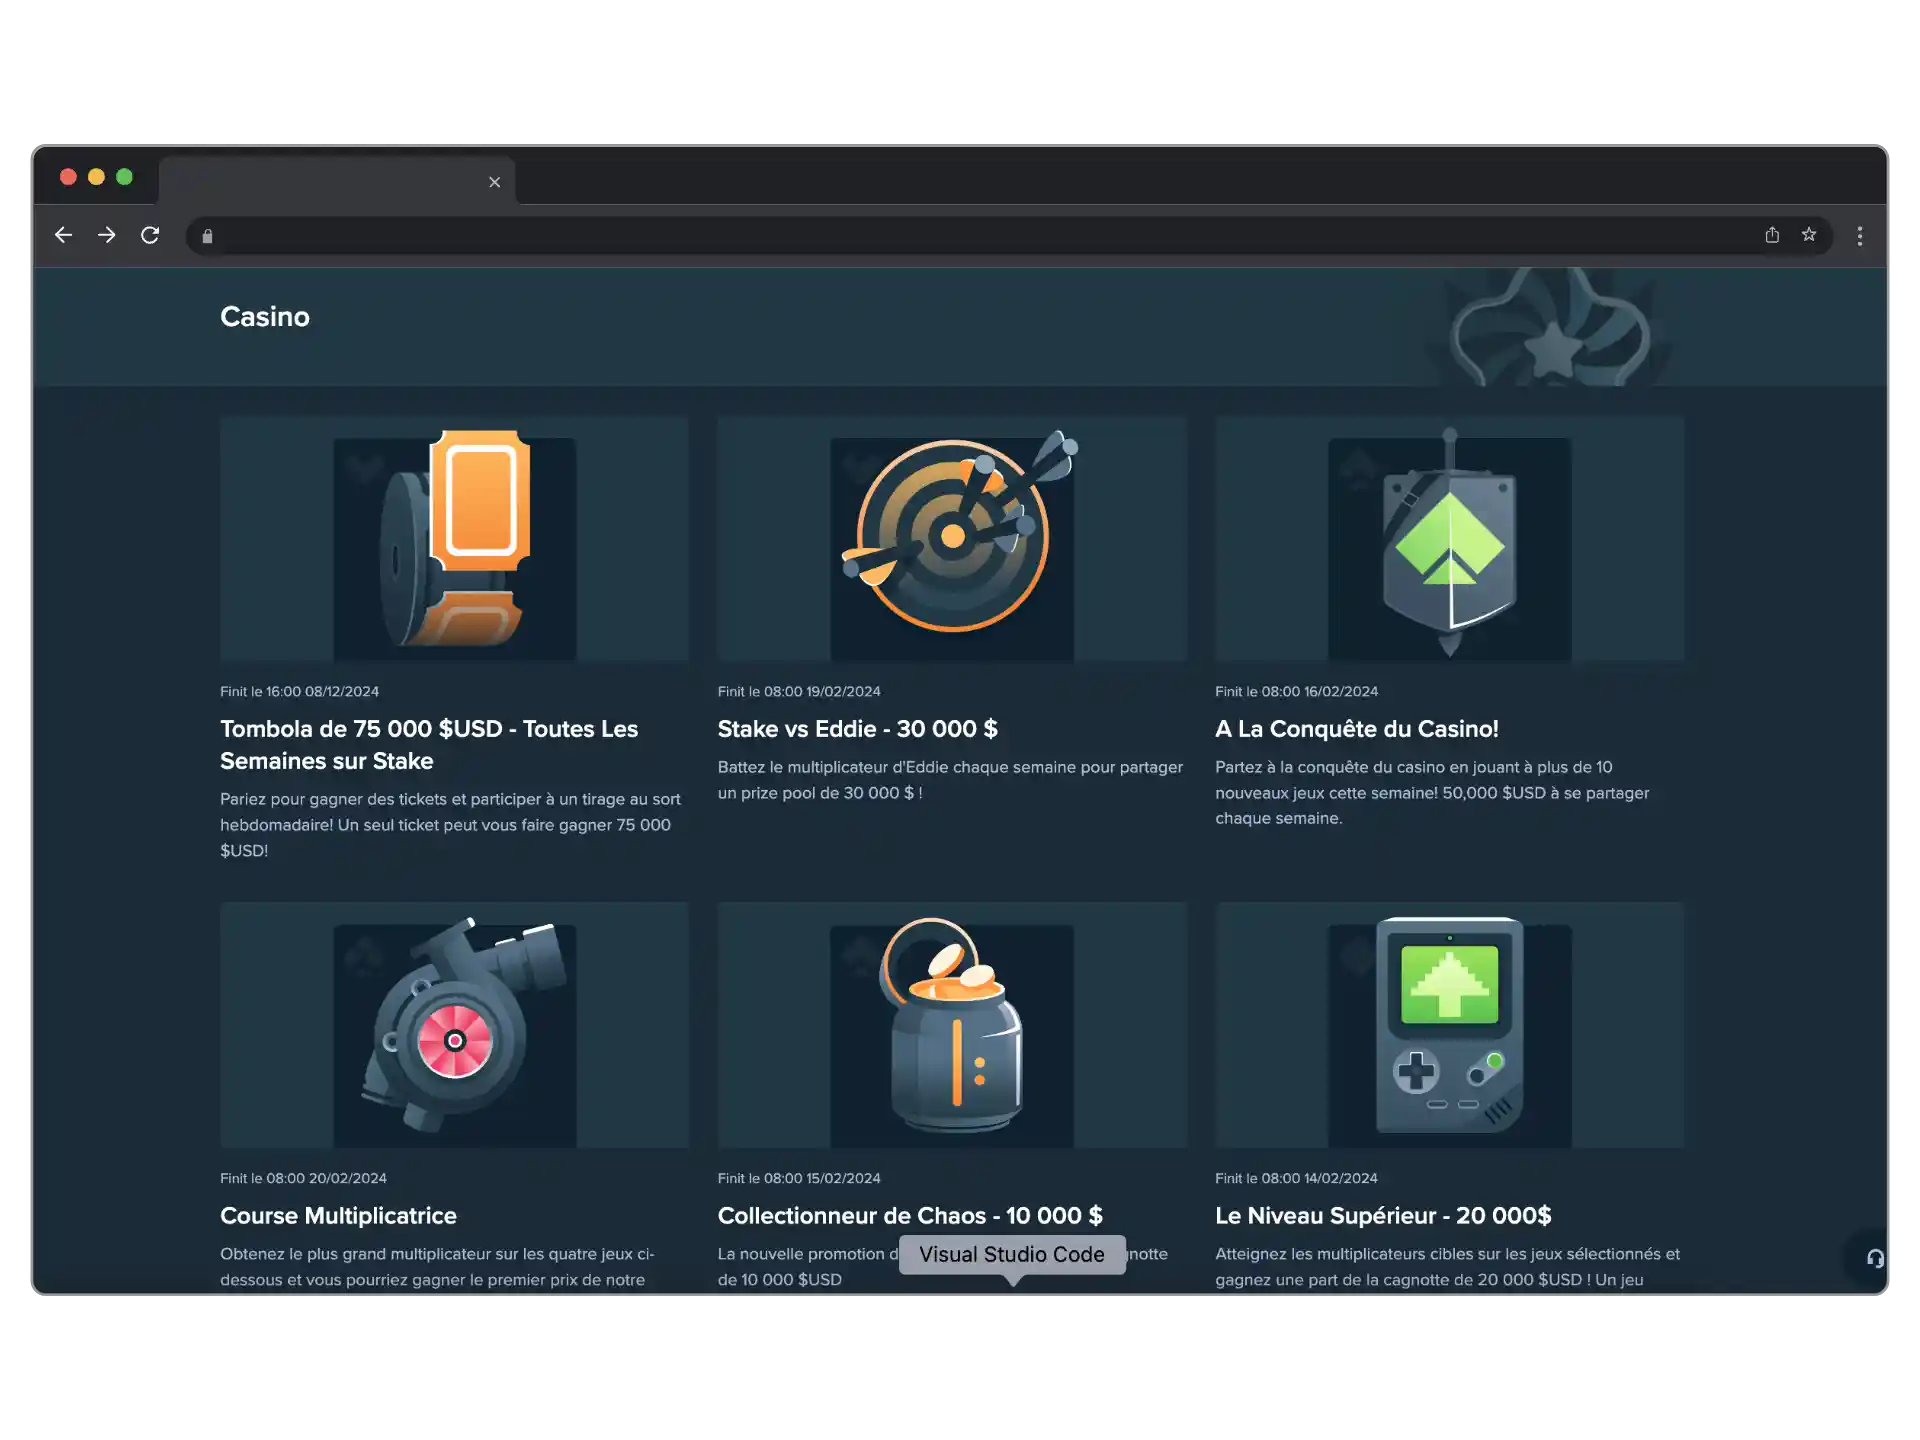Open the Stake vs Eddie dartboard image

[952, 539]
